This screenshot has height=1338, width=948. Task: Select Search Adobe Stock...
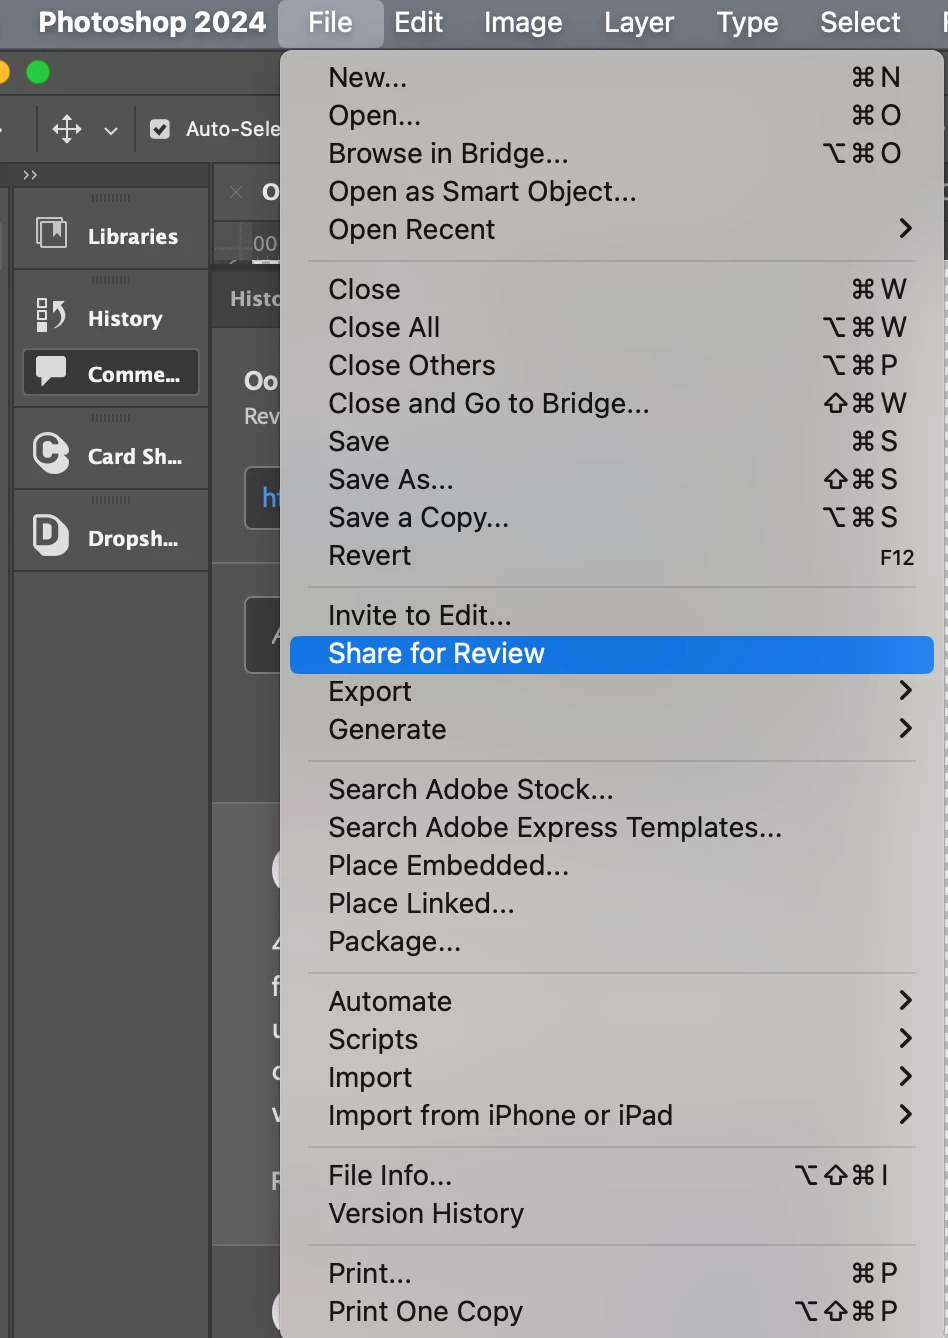pos(611,789)
